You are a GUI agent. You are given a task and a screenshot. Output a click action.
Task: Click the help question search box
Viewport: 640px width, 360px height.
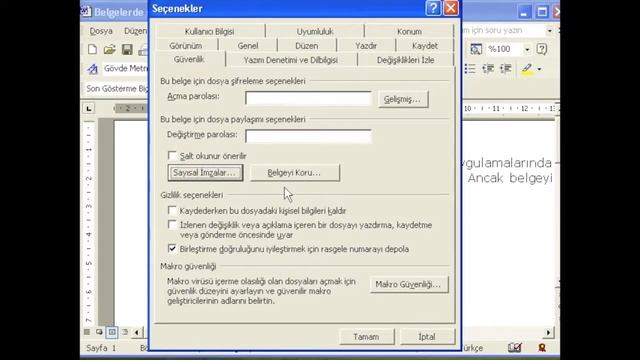[x=504, y=31]
